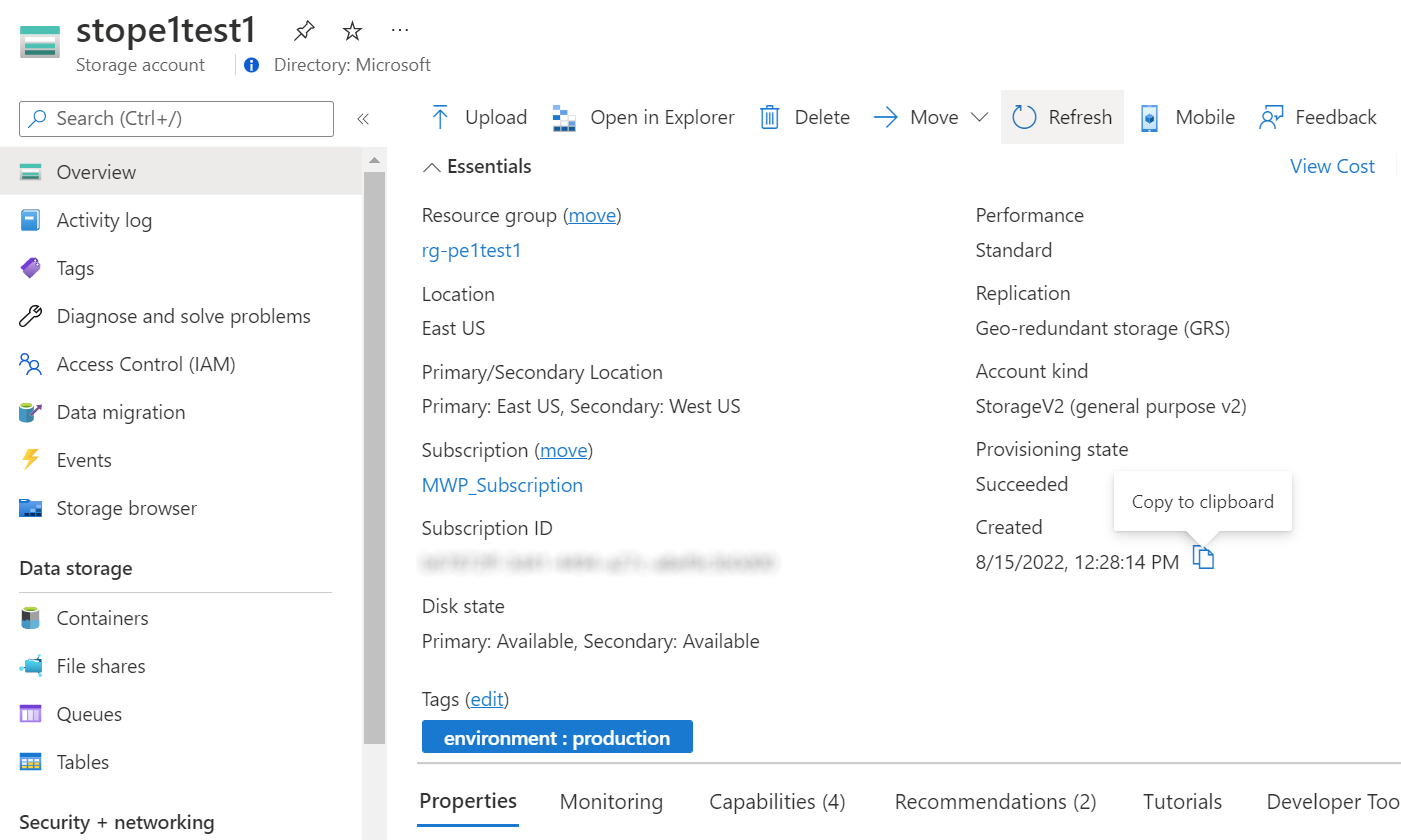Click the Queues icon in sidebar
The height and width of the screenshot is (840, 1401).
[30, 714]
